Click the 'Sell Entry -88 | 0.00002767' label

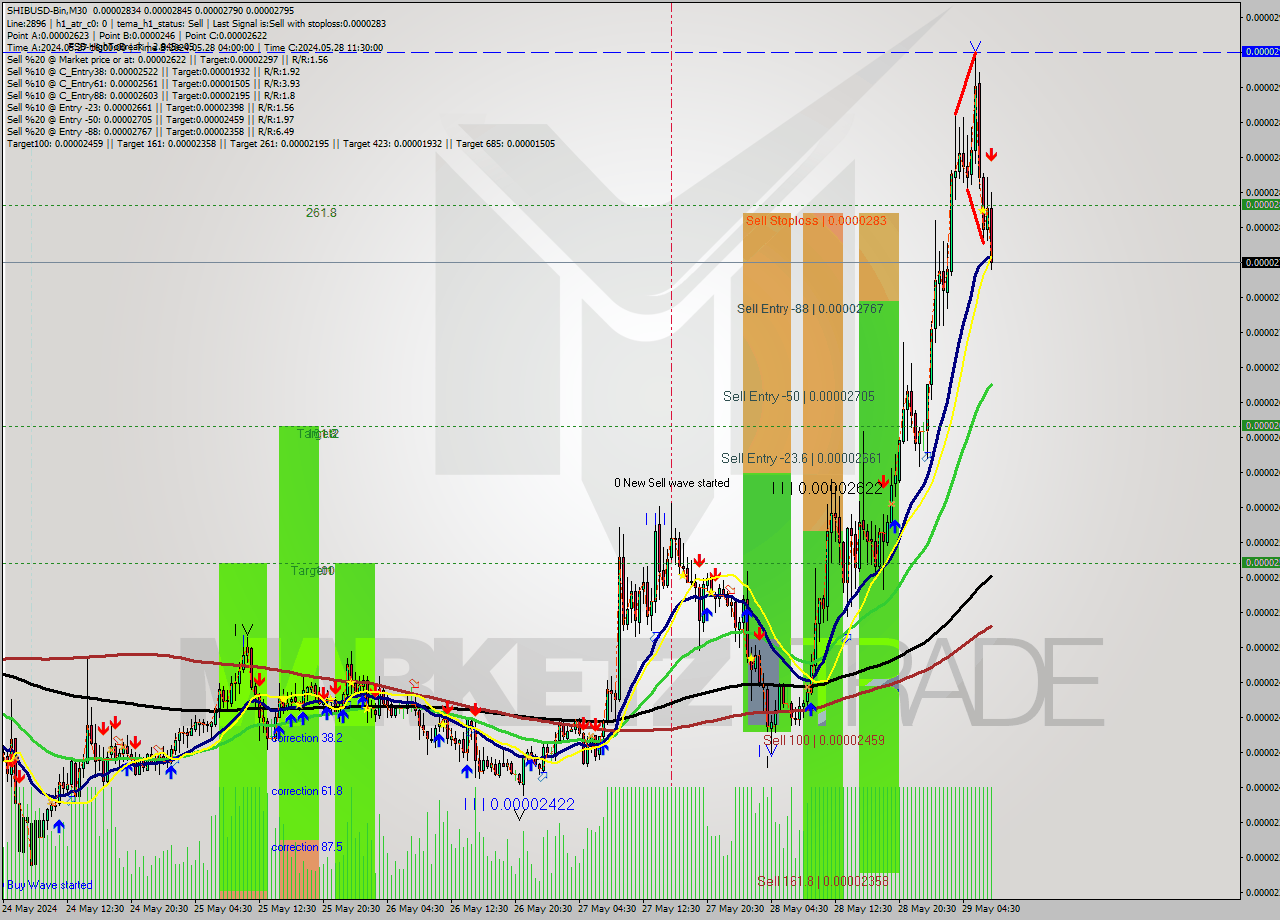coord(810,309)
